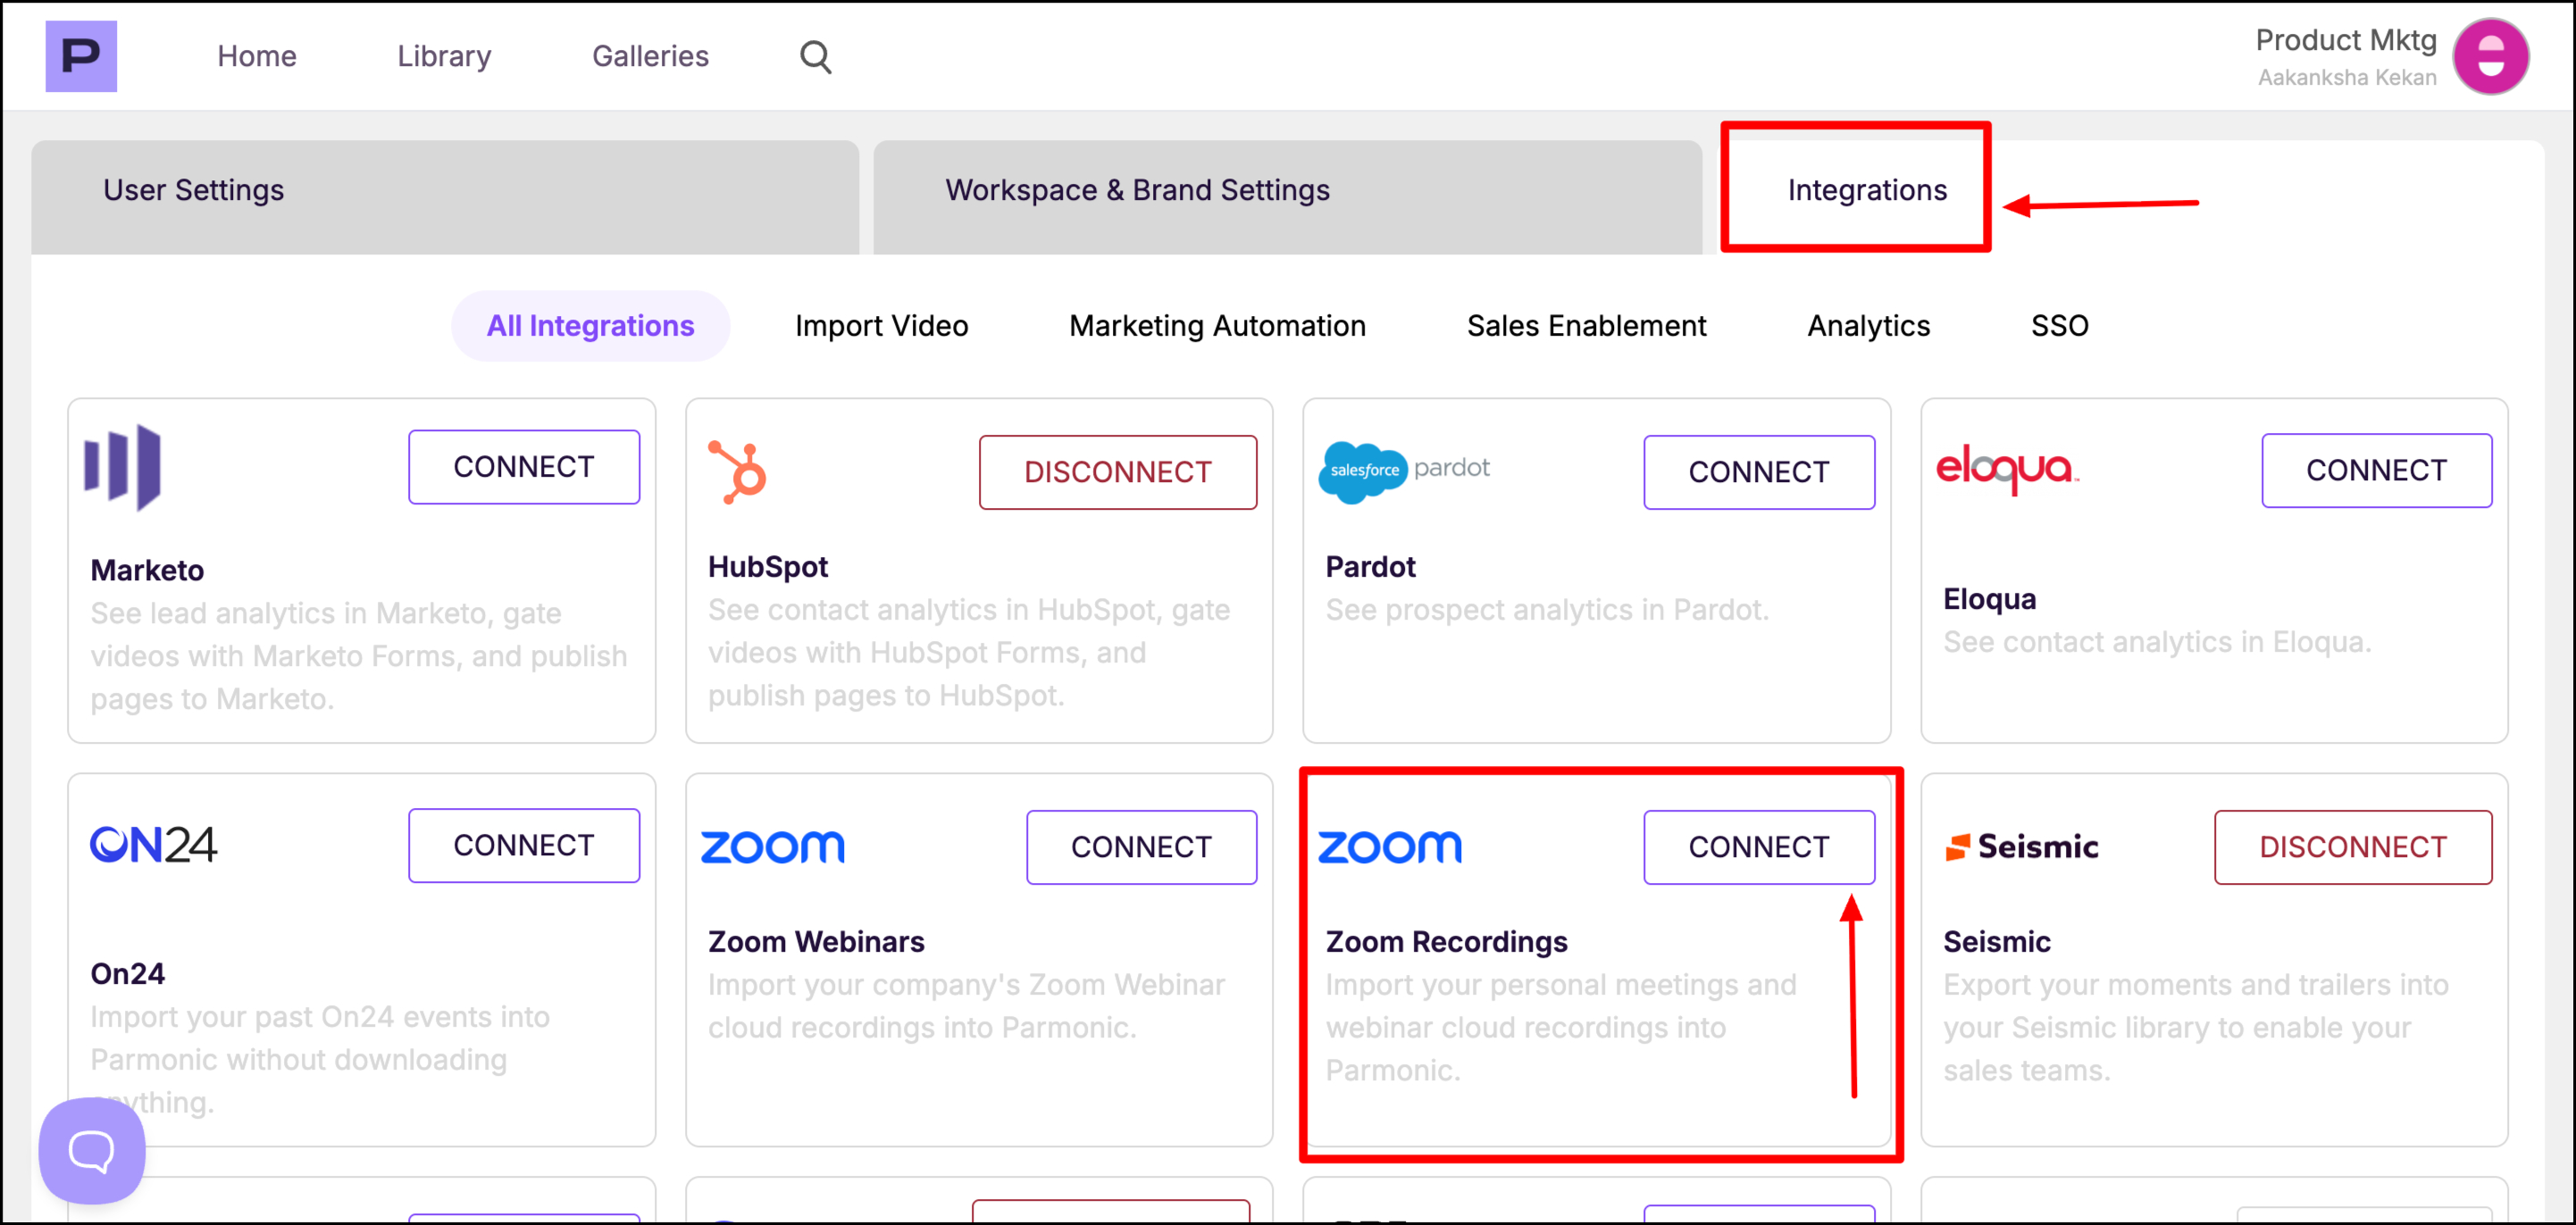Image resolution: width=2576 pixels, height=1225 pixels.
Task: Open Library in top navigation
Action: click(x=444, y=56)
